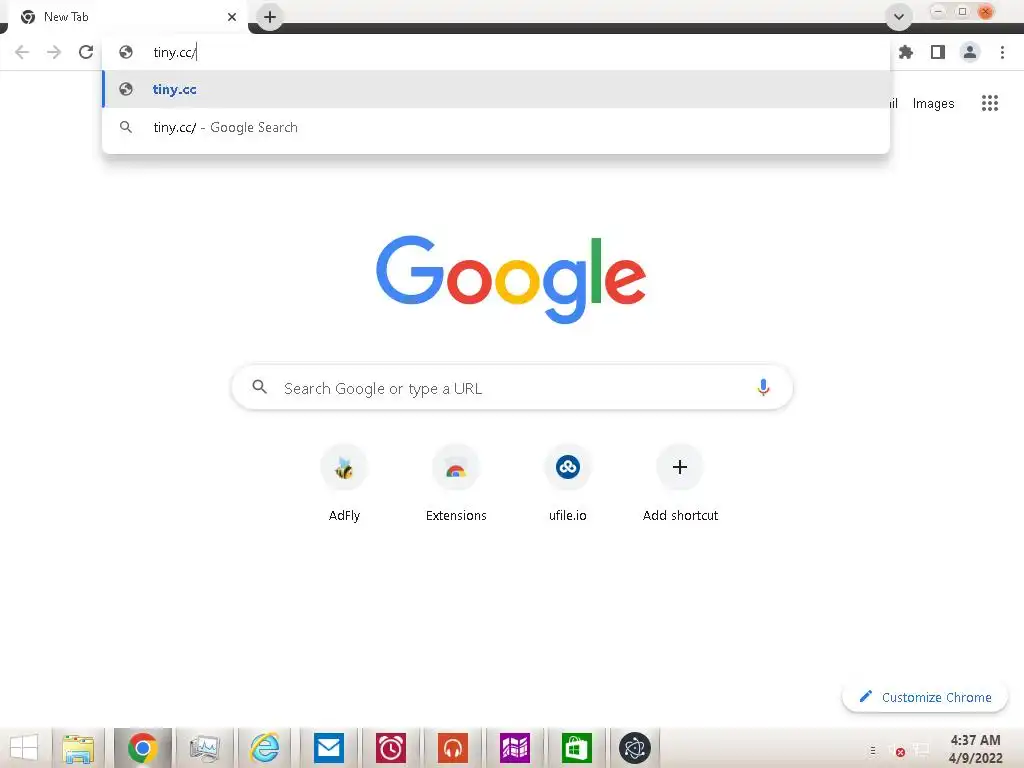Open the user profile avatar
The image size is (1024, 768).
click(970, 52)
